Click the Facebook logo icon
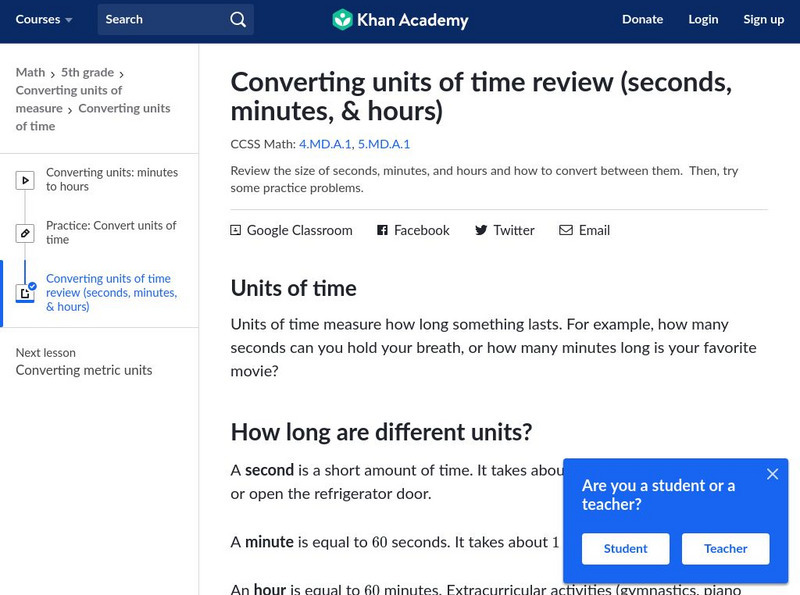This screenshot has height=595, width=800. 382,230
